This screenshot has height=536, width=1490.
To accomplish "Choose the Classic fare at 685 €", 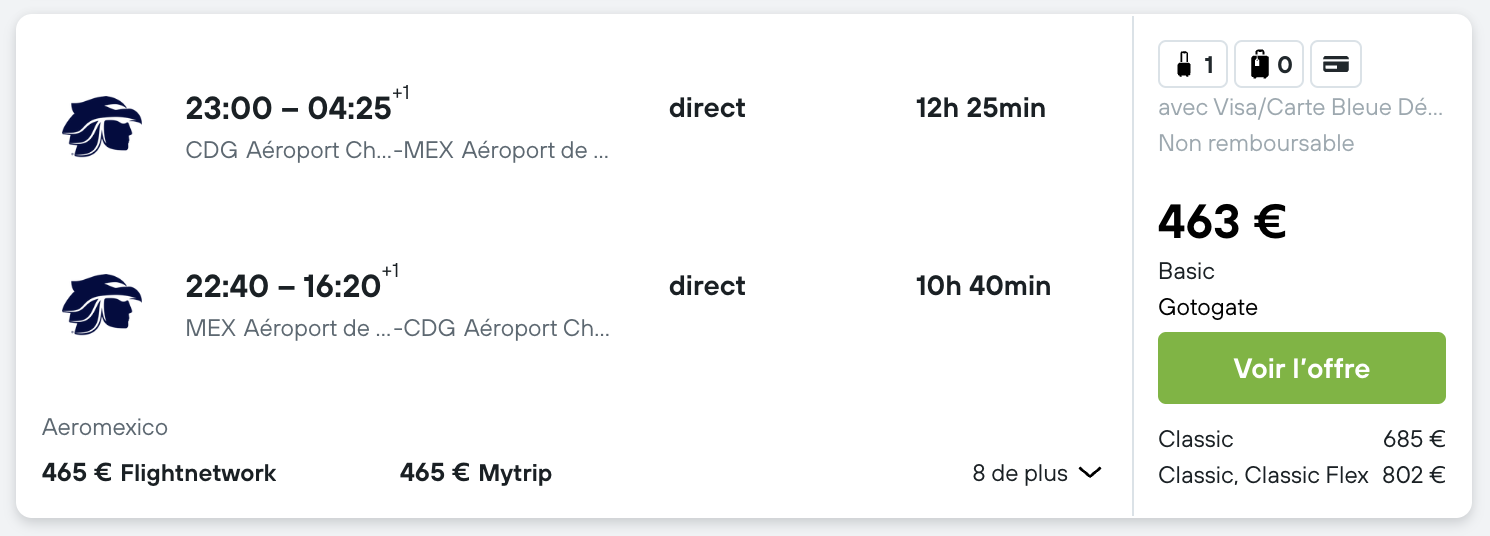I will [1302, 439].
